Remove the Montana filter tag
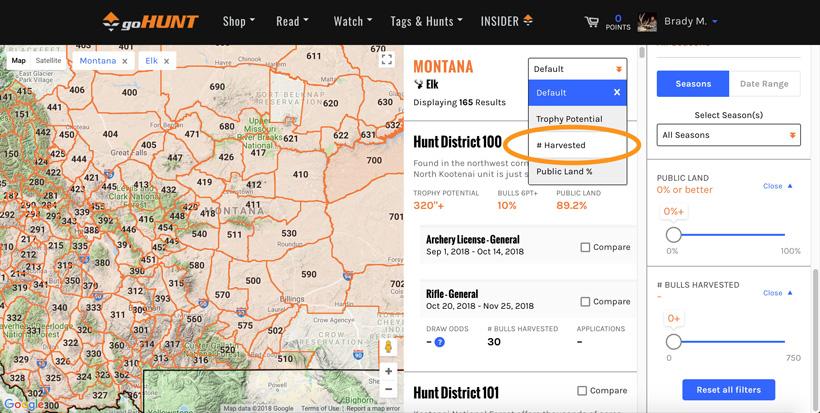Viewport: 820px width, 413px height. (x=124, y=61)
